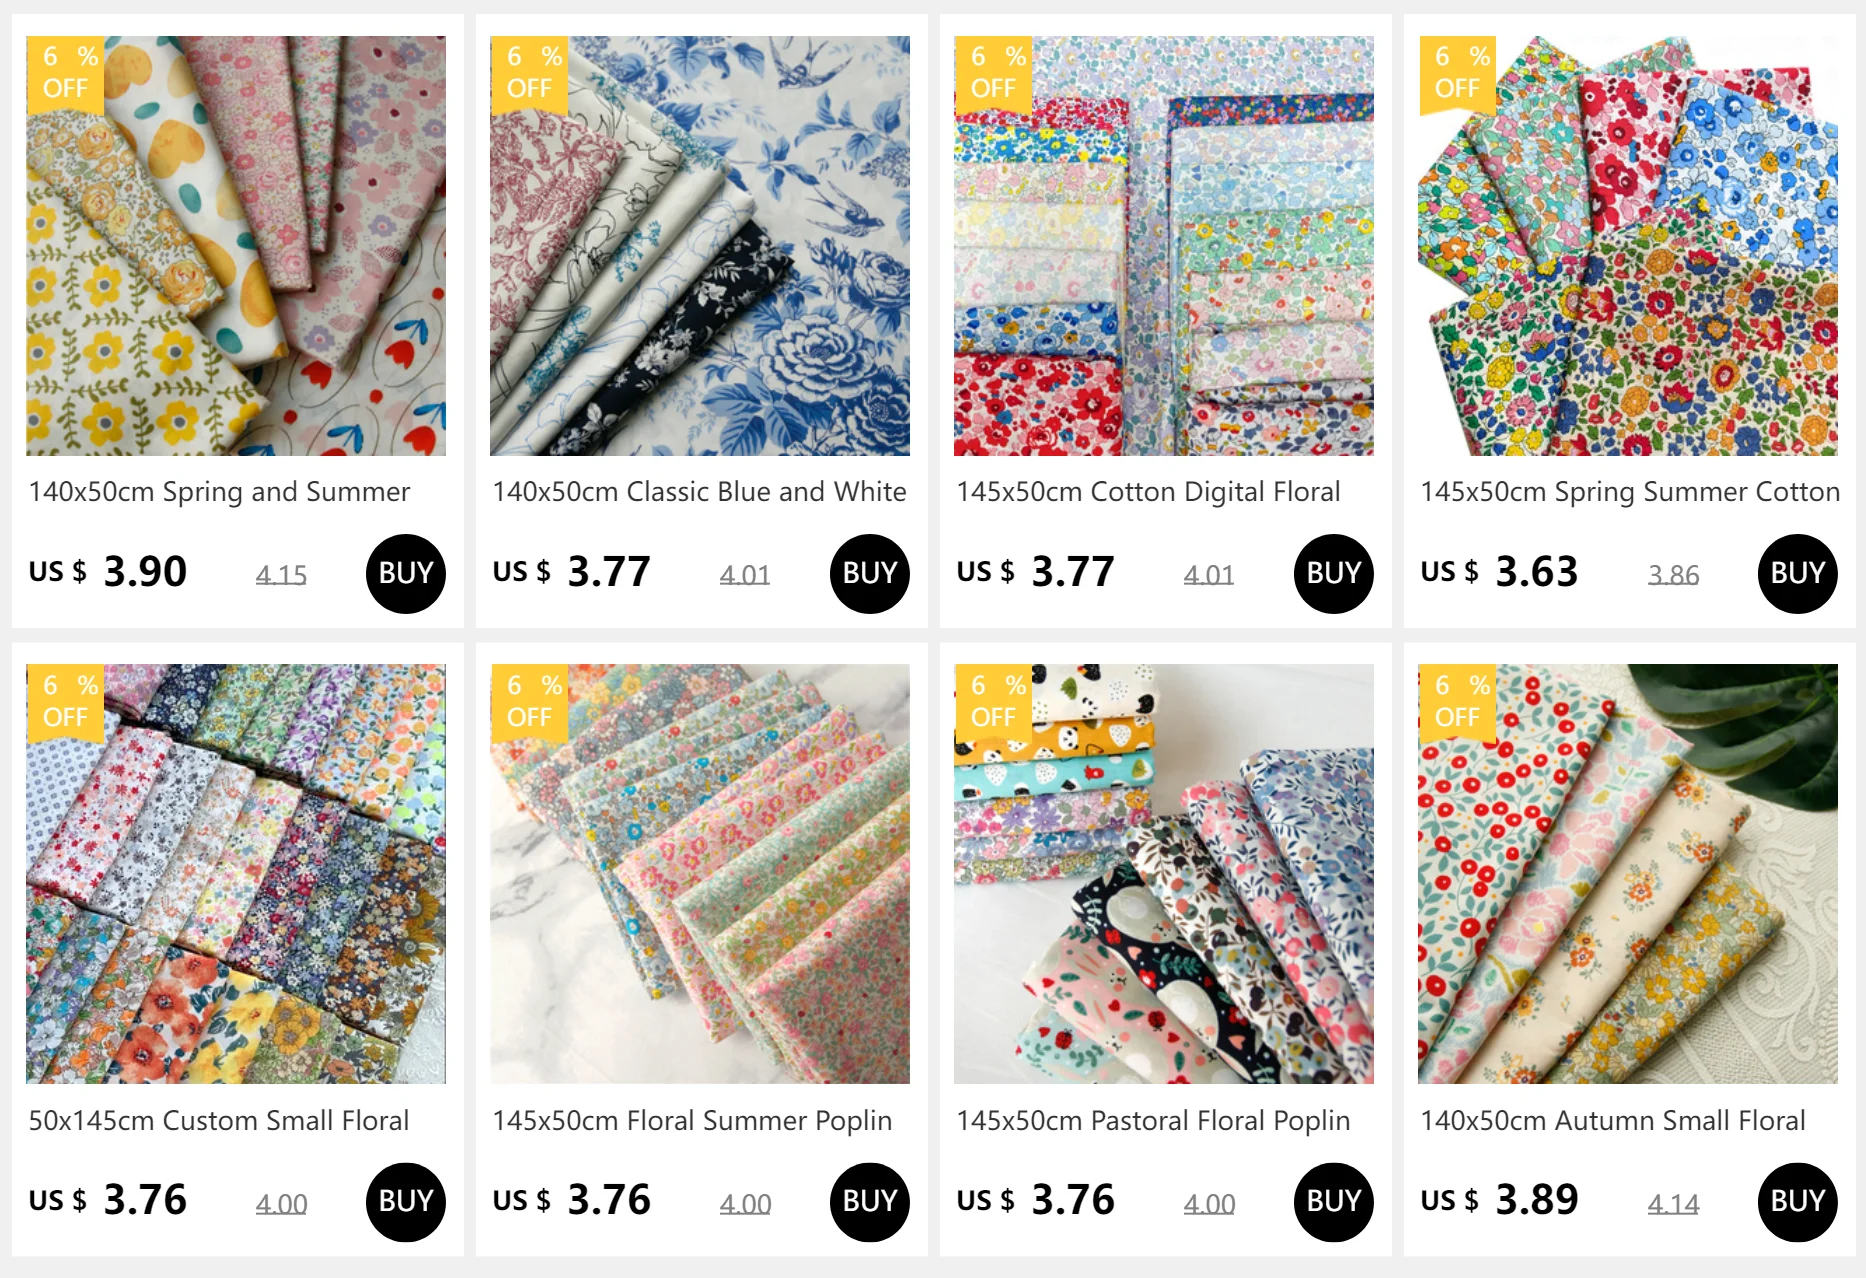
Task: Open the Pastoral Floral Poplin product image
Action: 1164,874
